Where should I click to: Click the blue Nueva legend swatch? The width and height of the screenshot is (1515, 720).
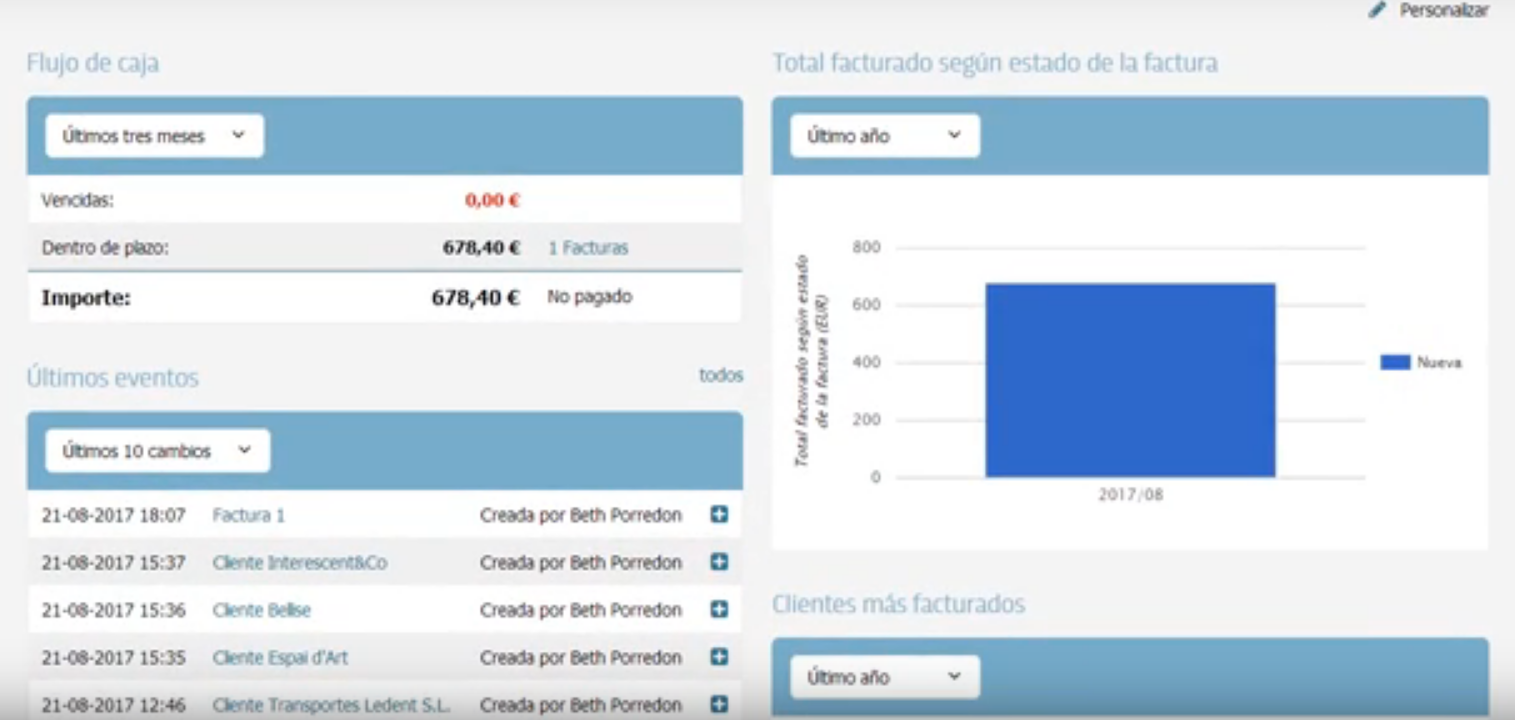pos(1394,363)
